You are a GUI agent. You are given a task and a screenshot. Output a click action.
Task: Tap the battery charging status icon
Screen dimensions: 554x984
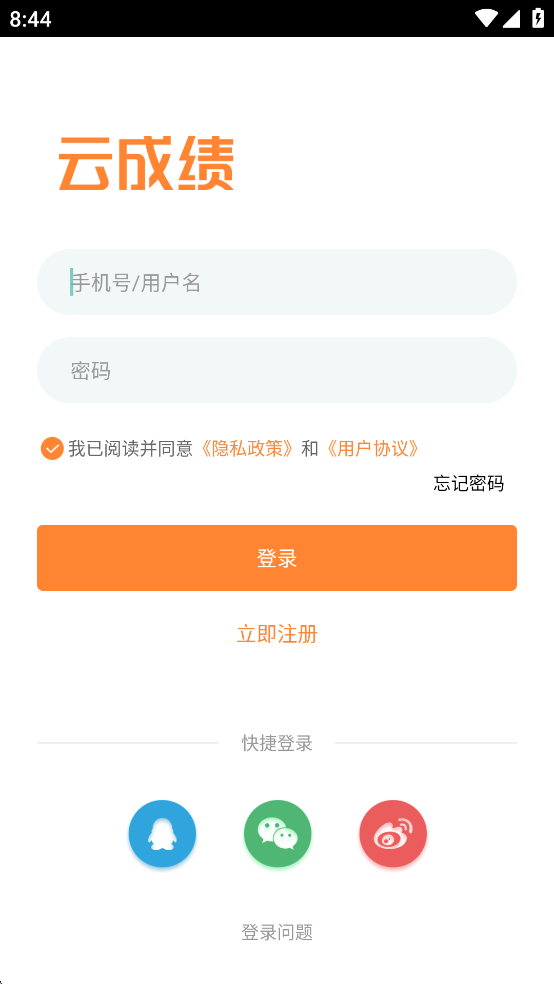[538, 18]
